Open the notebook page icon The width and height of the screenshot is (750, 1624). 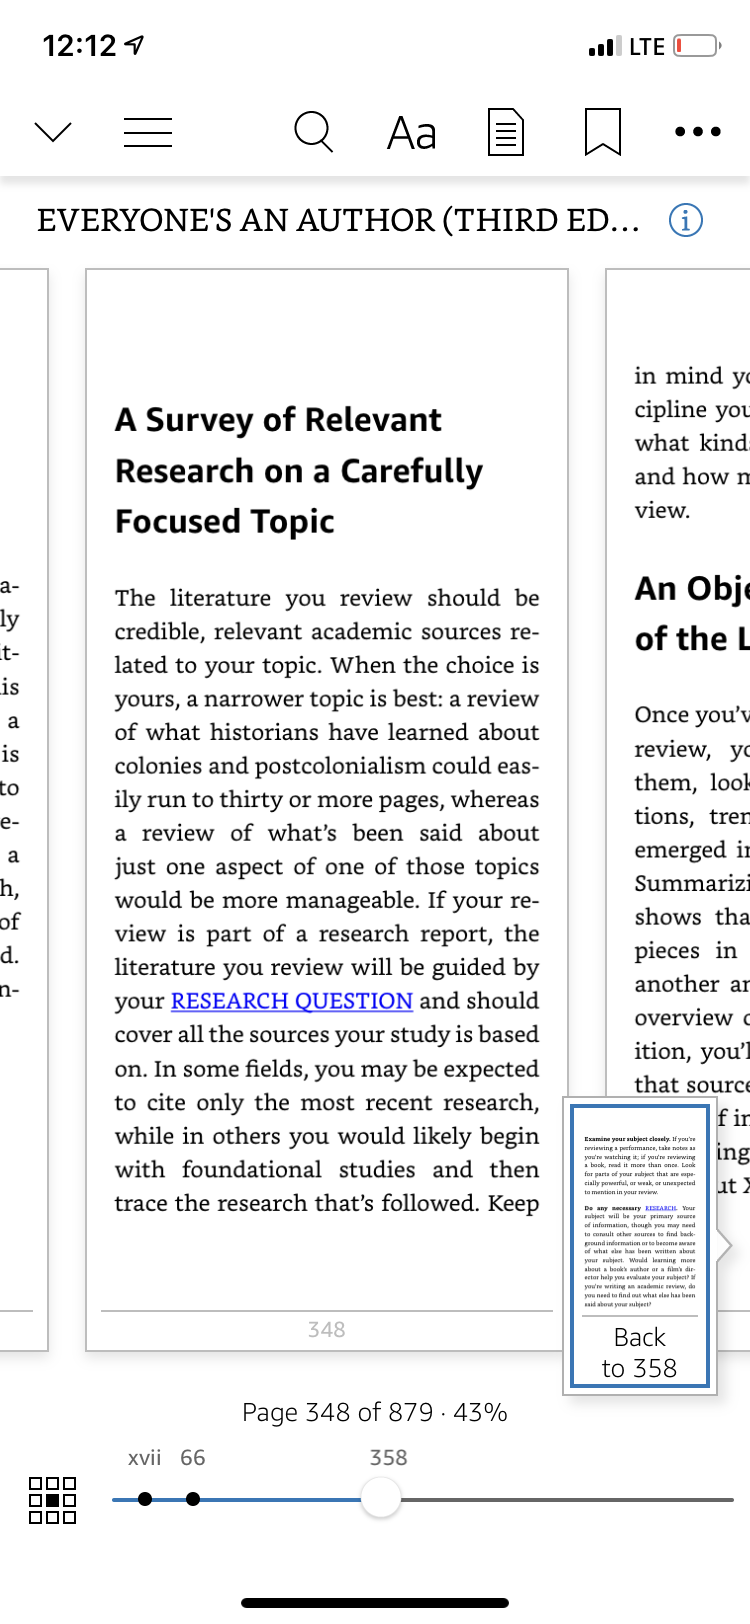(506, 132)
